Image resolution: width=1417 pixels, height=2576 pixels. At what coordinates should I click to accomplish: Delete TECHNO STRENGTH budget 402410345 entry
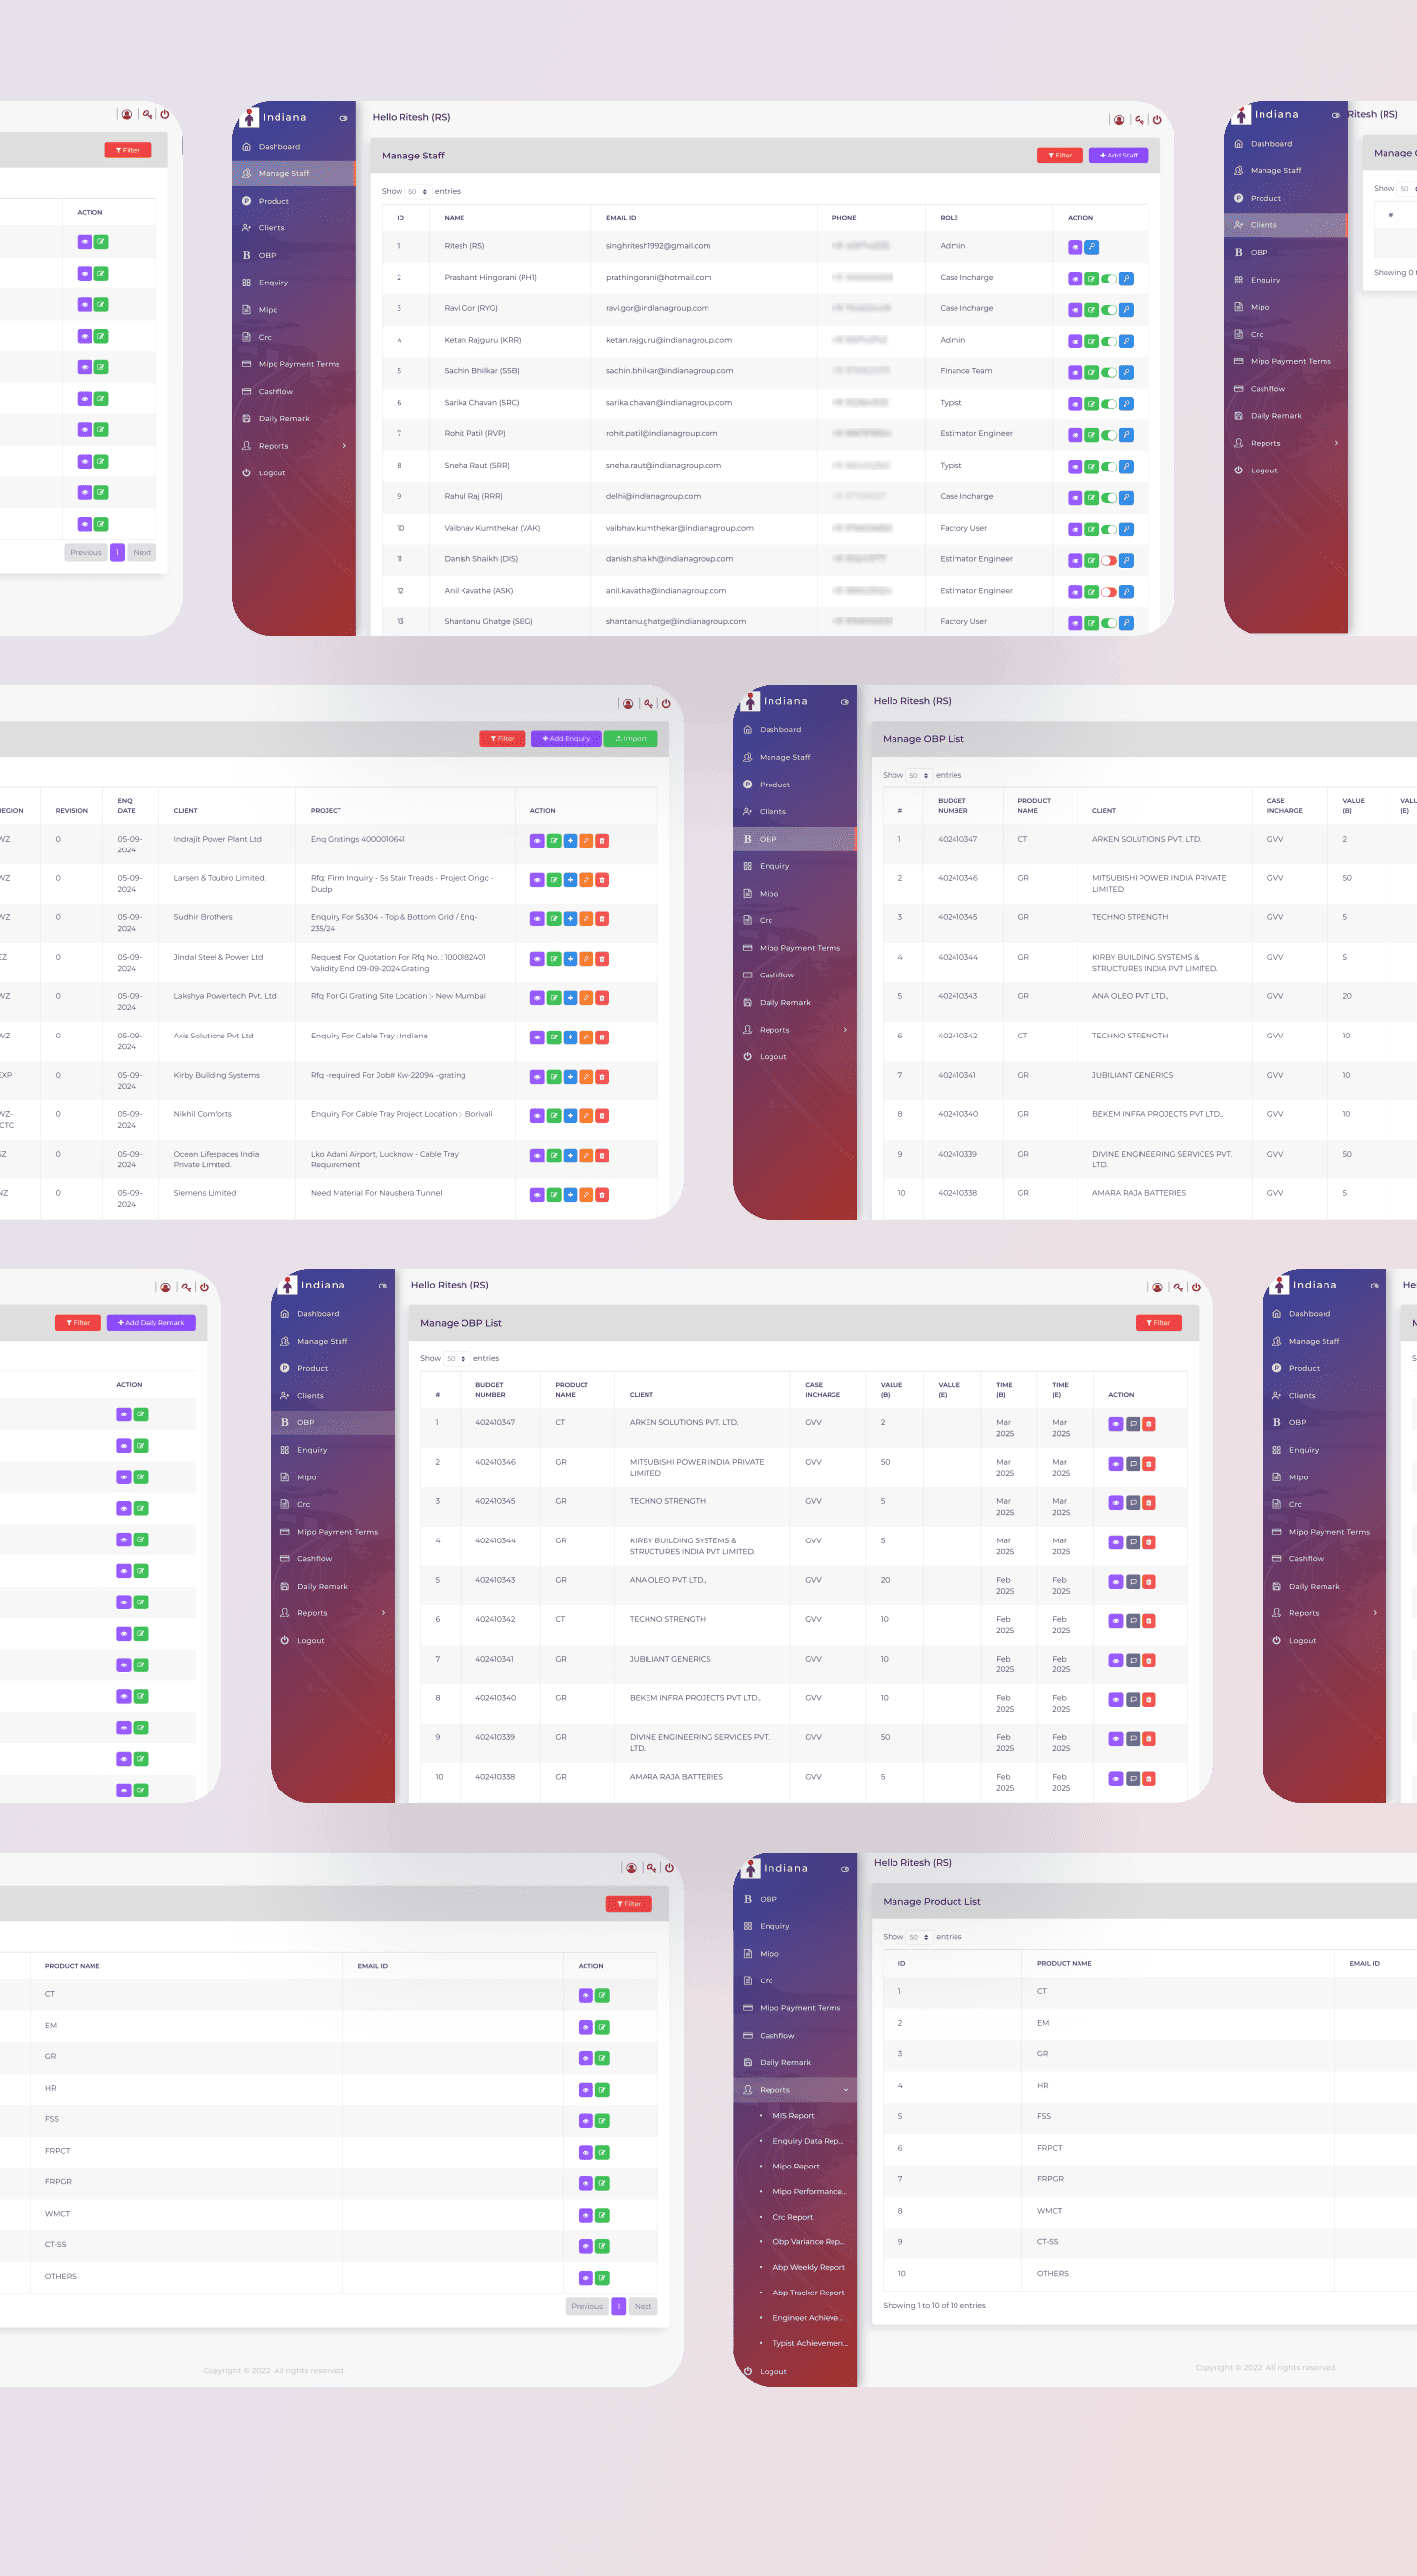click(x=1149, y=1503)
